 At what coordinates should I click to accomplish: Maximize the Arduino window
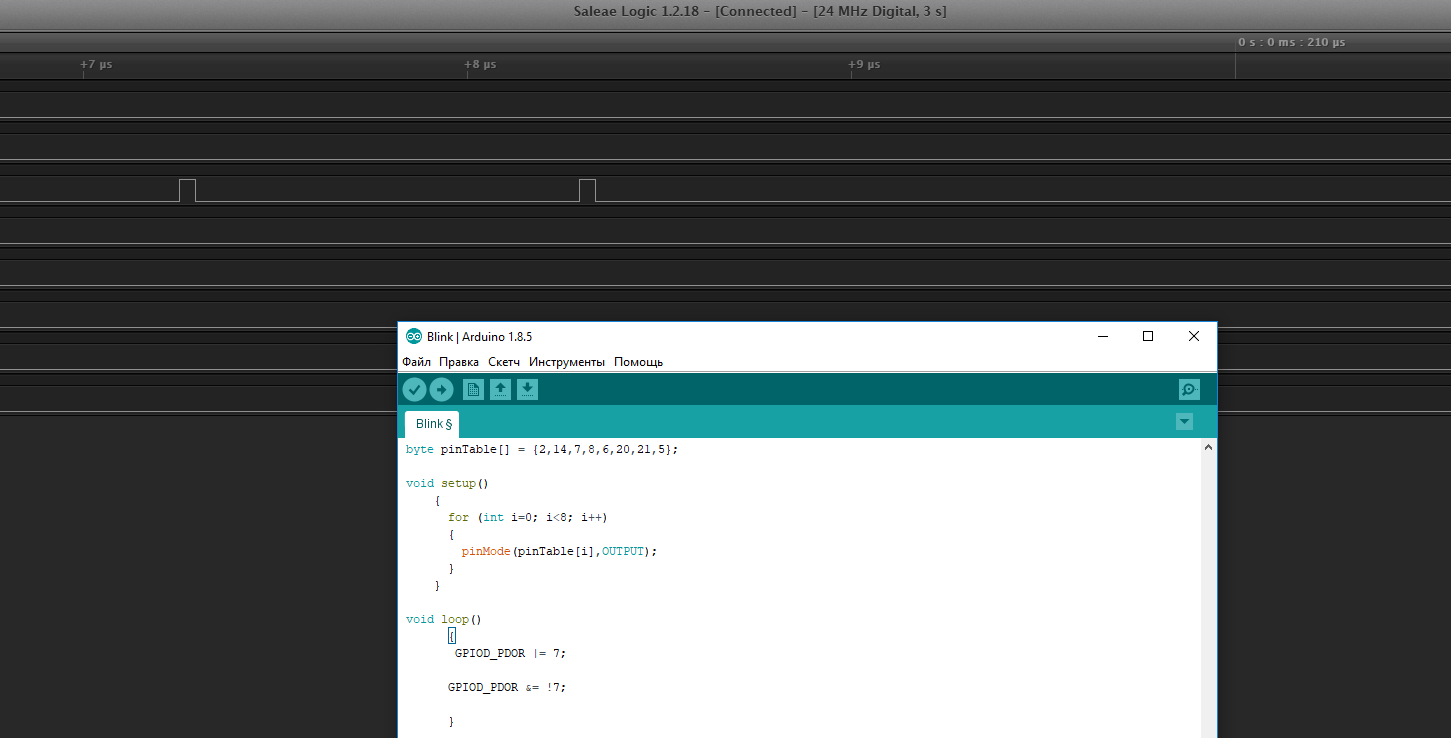click(x=1148, y=336)
